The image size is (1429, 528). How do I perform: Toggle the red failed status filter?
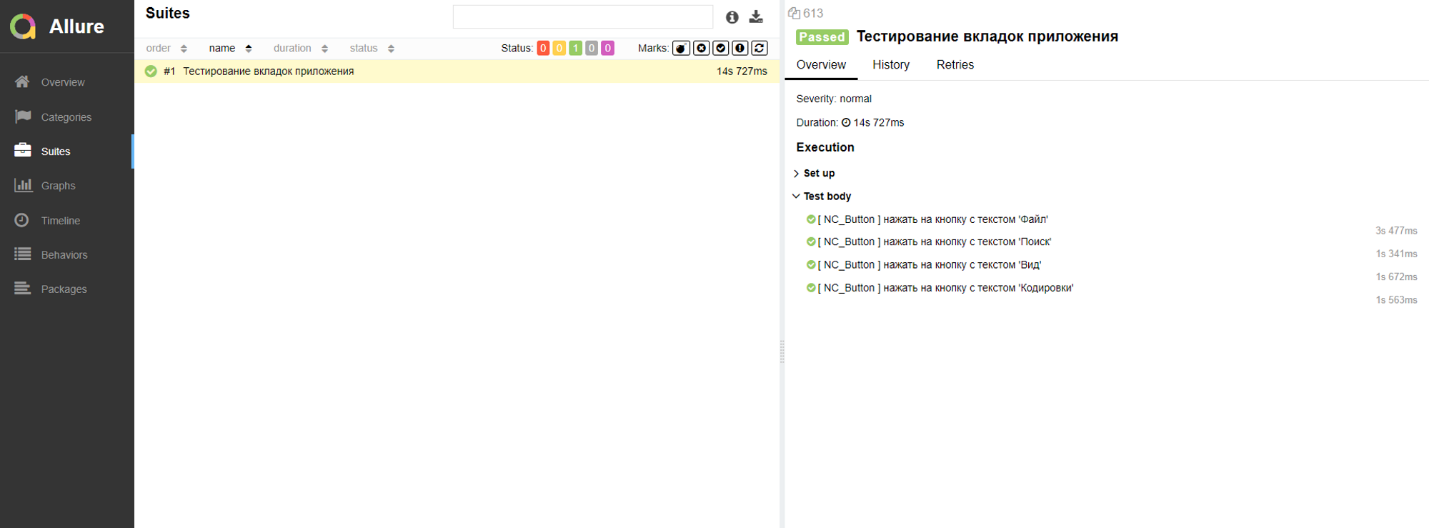pyautogui.click(x=543, y=48)
